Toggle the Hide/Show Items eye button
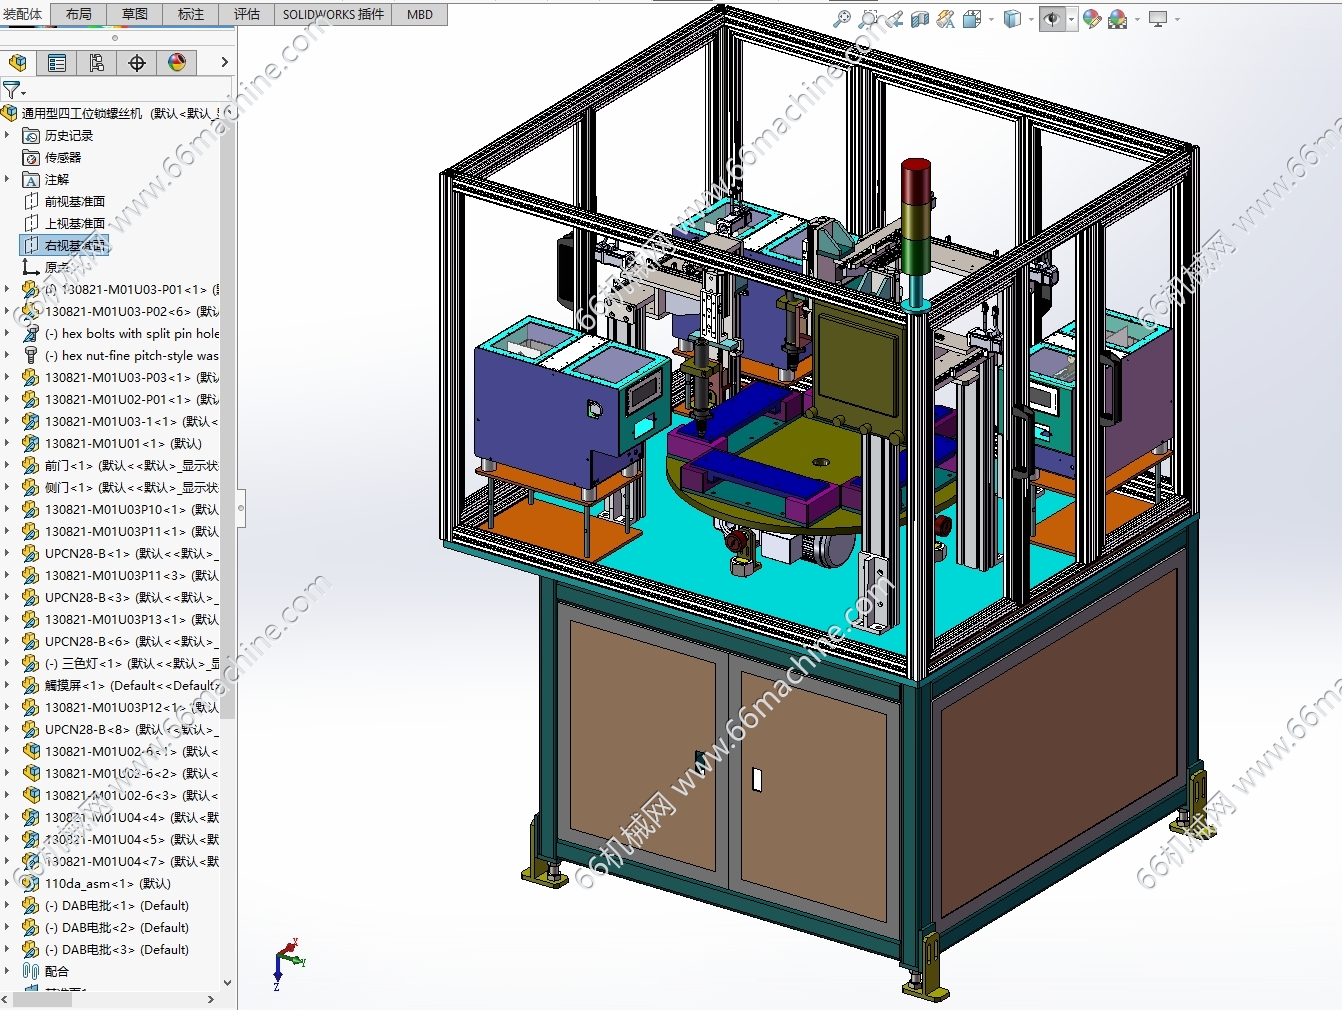The image size is (1342, 1010). pyautogui.click(x=1052, y=18)
